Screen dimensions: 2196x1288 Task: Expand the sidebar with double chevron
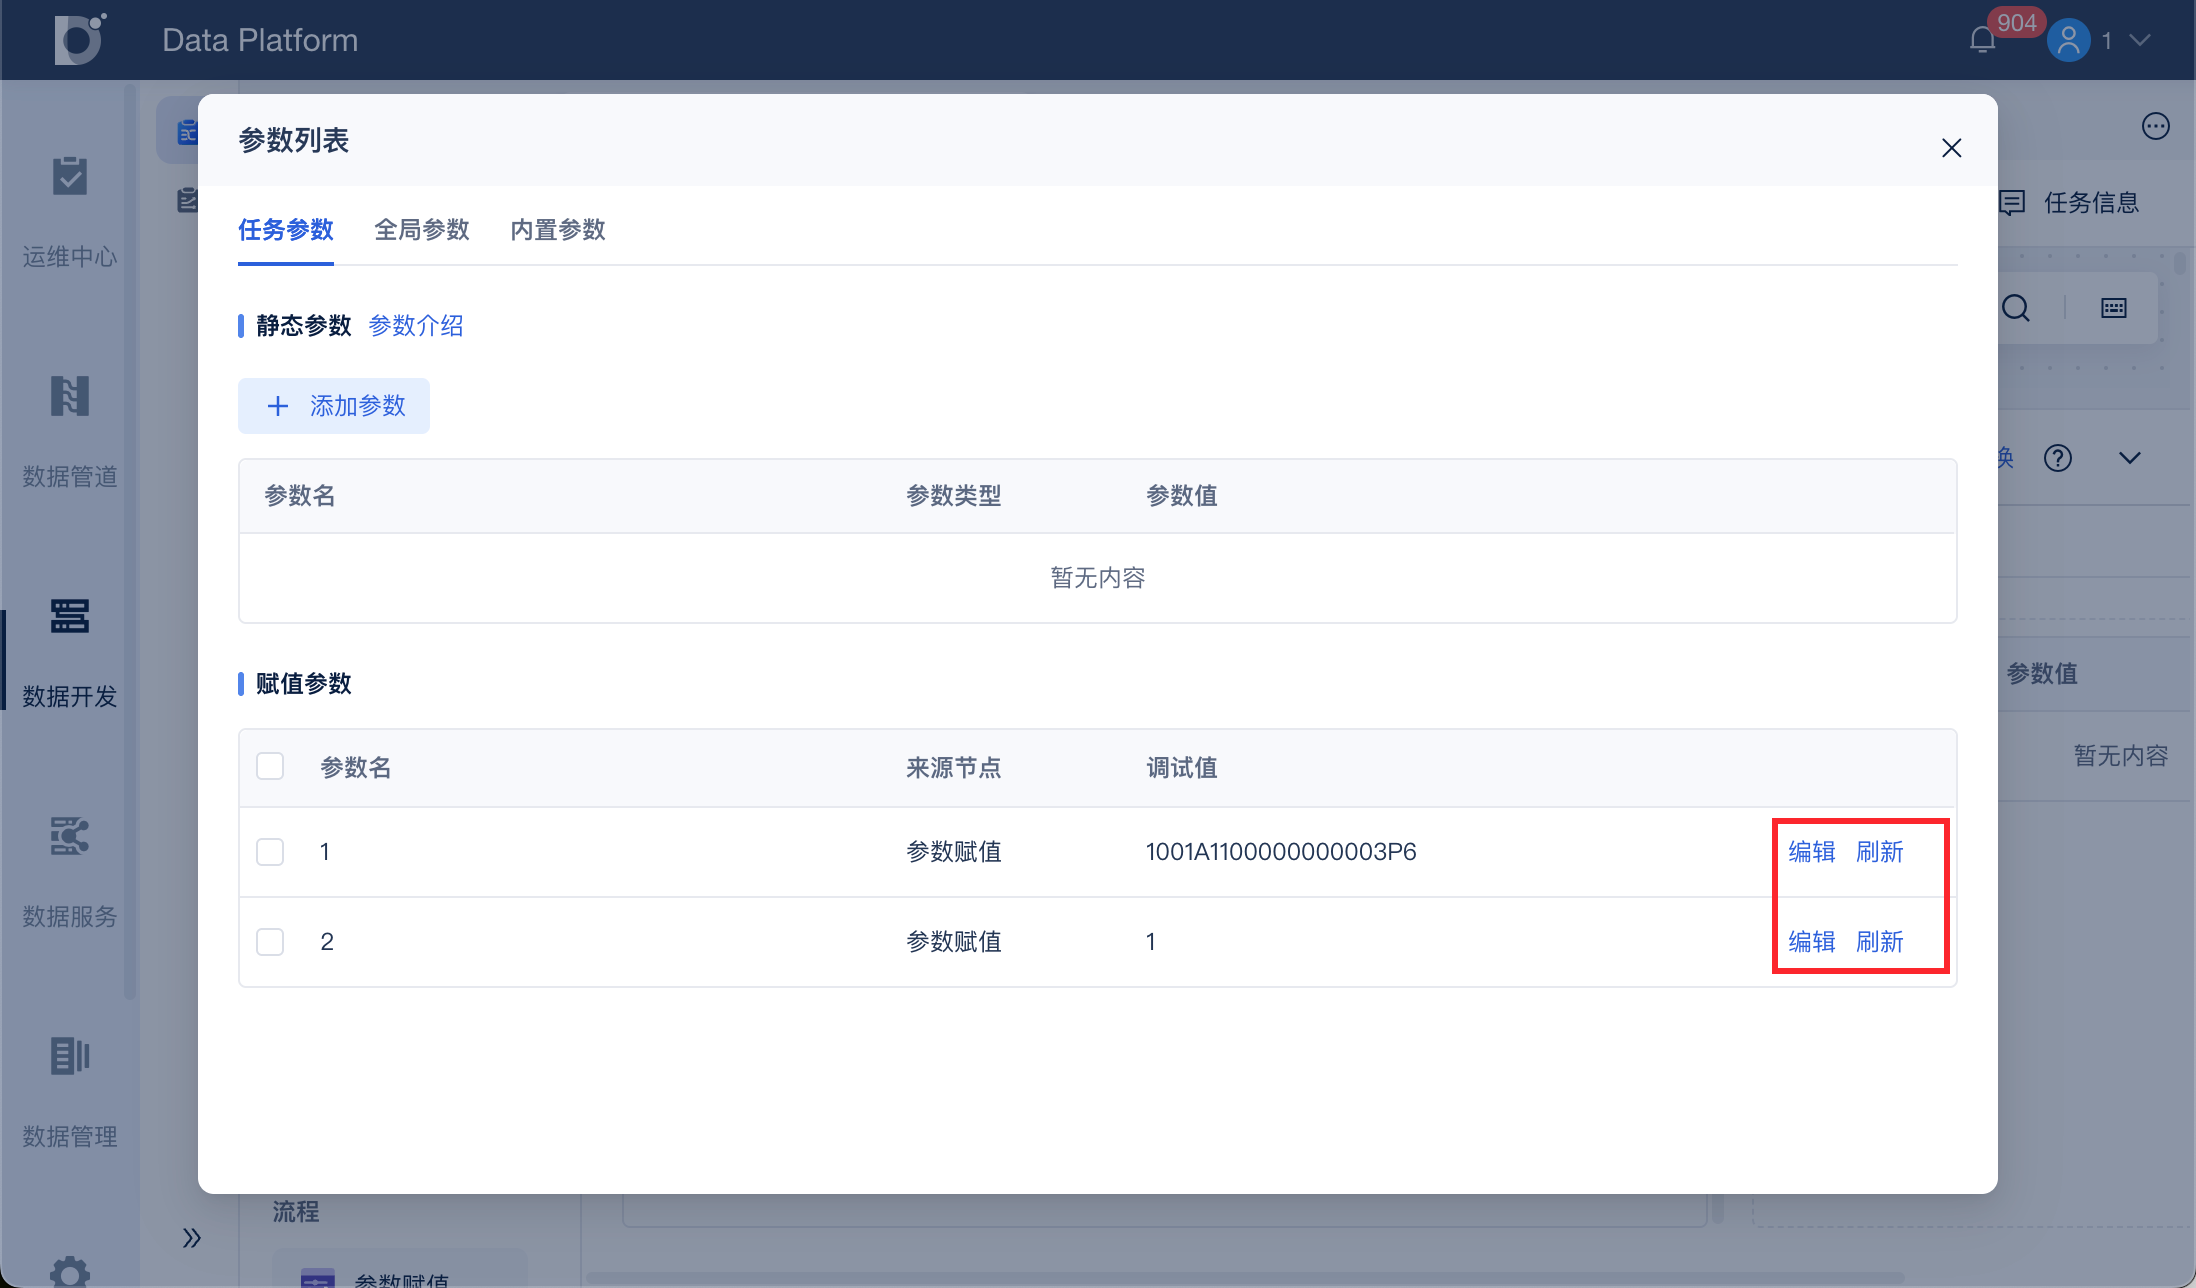point(191,1238)
